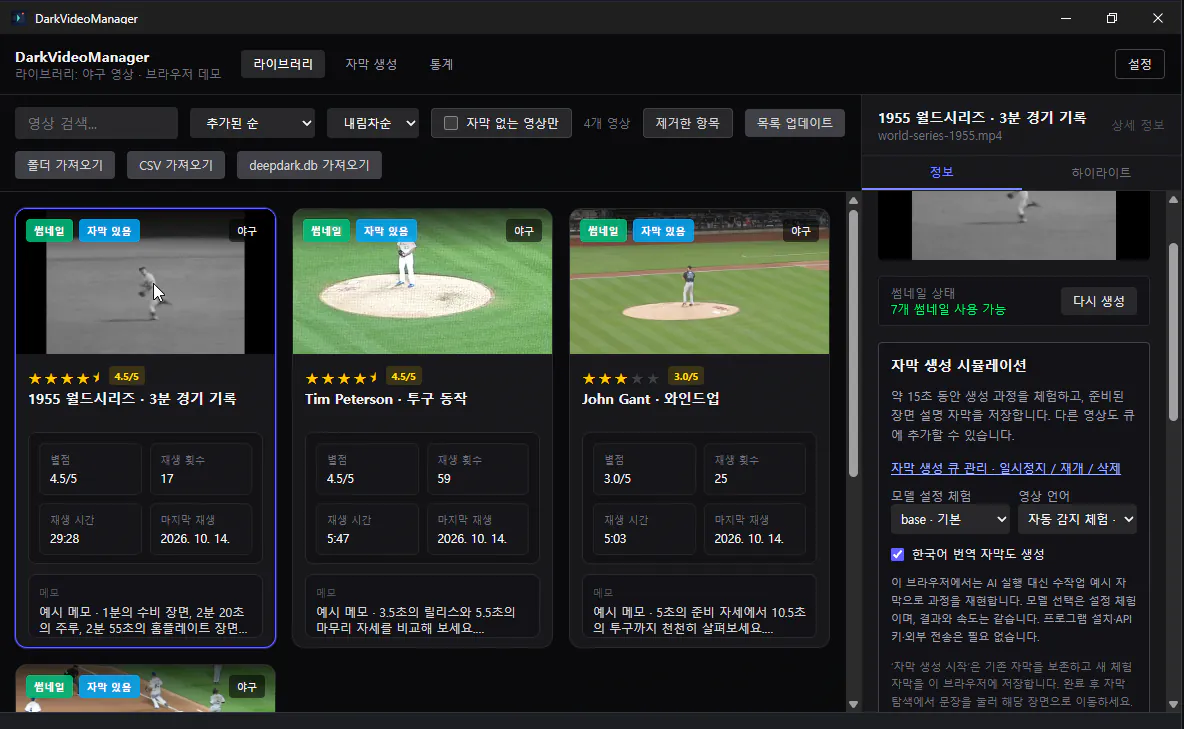
Task: Click the 영상 검색 search field
Action: [97, 123]
